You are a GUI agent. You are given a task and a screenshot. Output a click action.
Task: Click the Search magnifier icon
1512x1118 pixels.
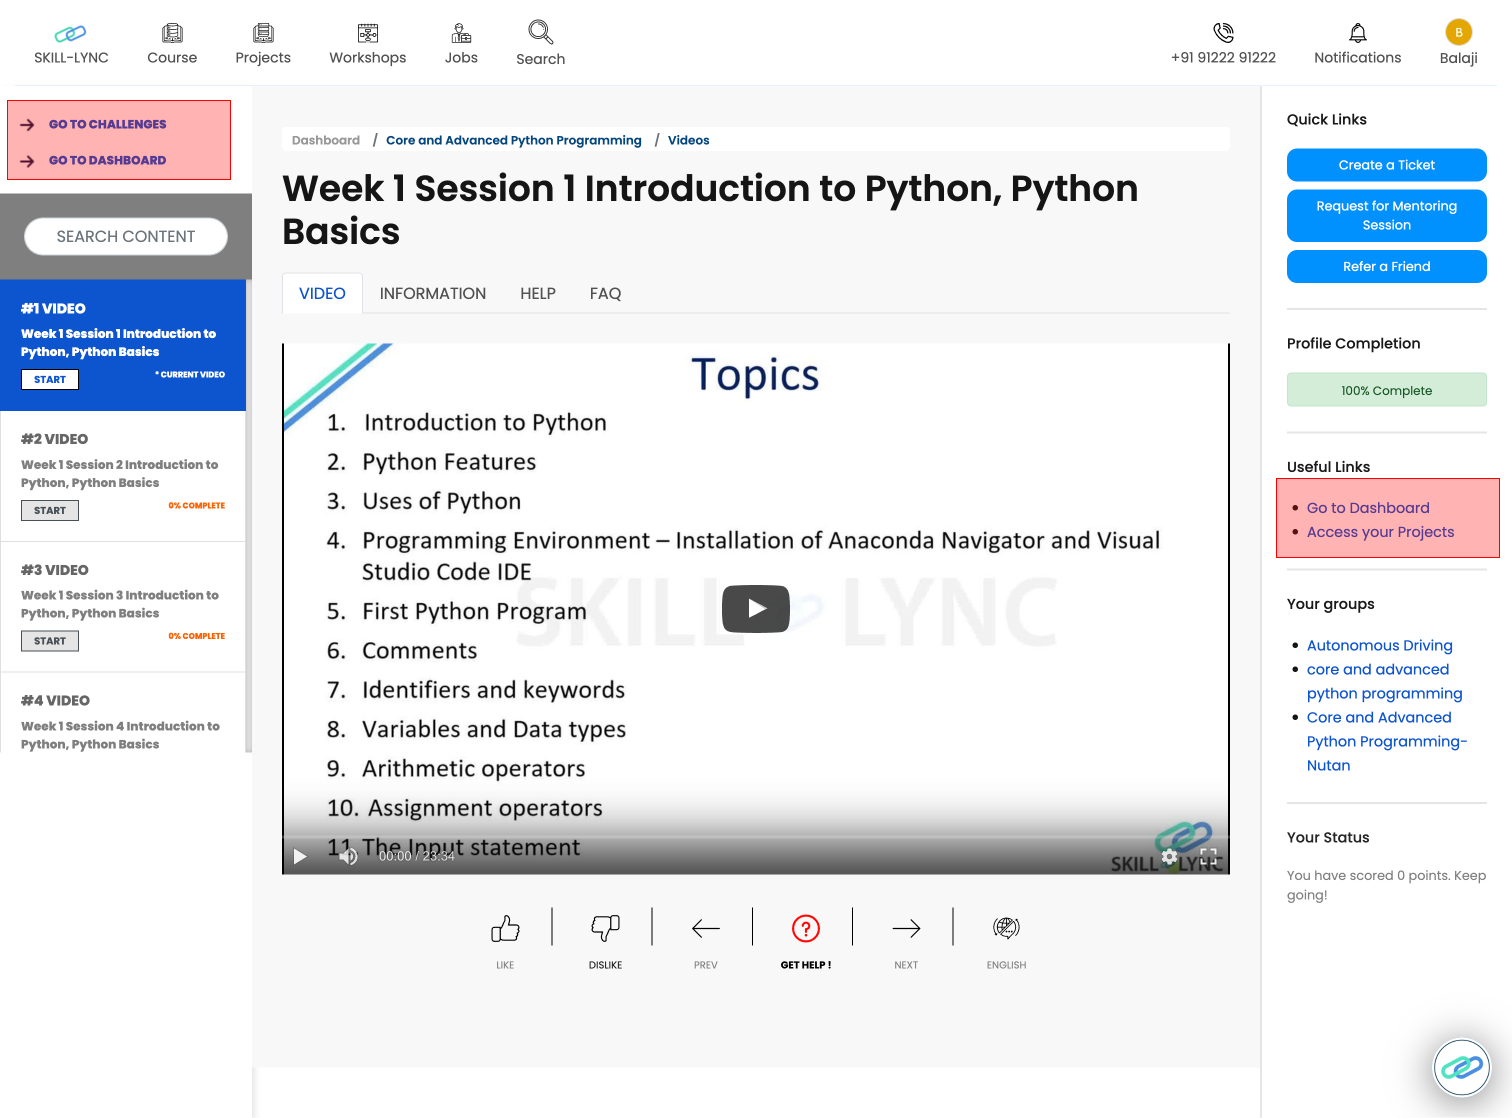tap(541, 32)
